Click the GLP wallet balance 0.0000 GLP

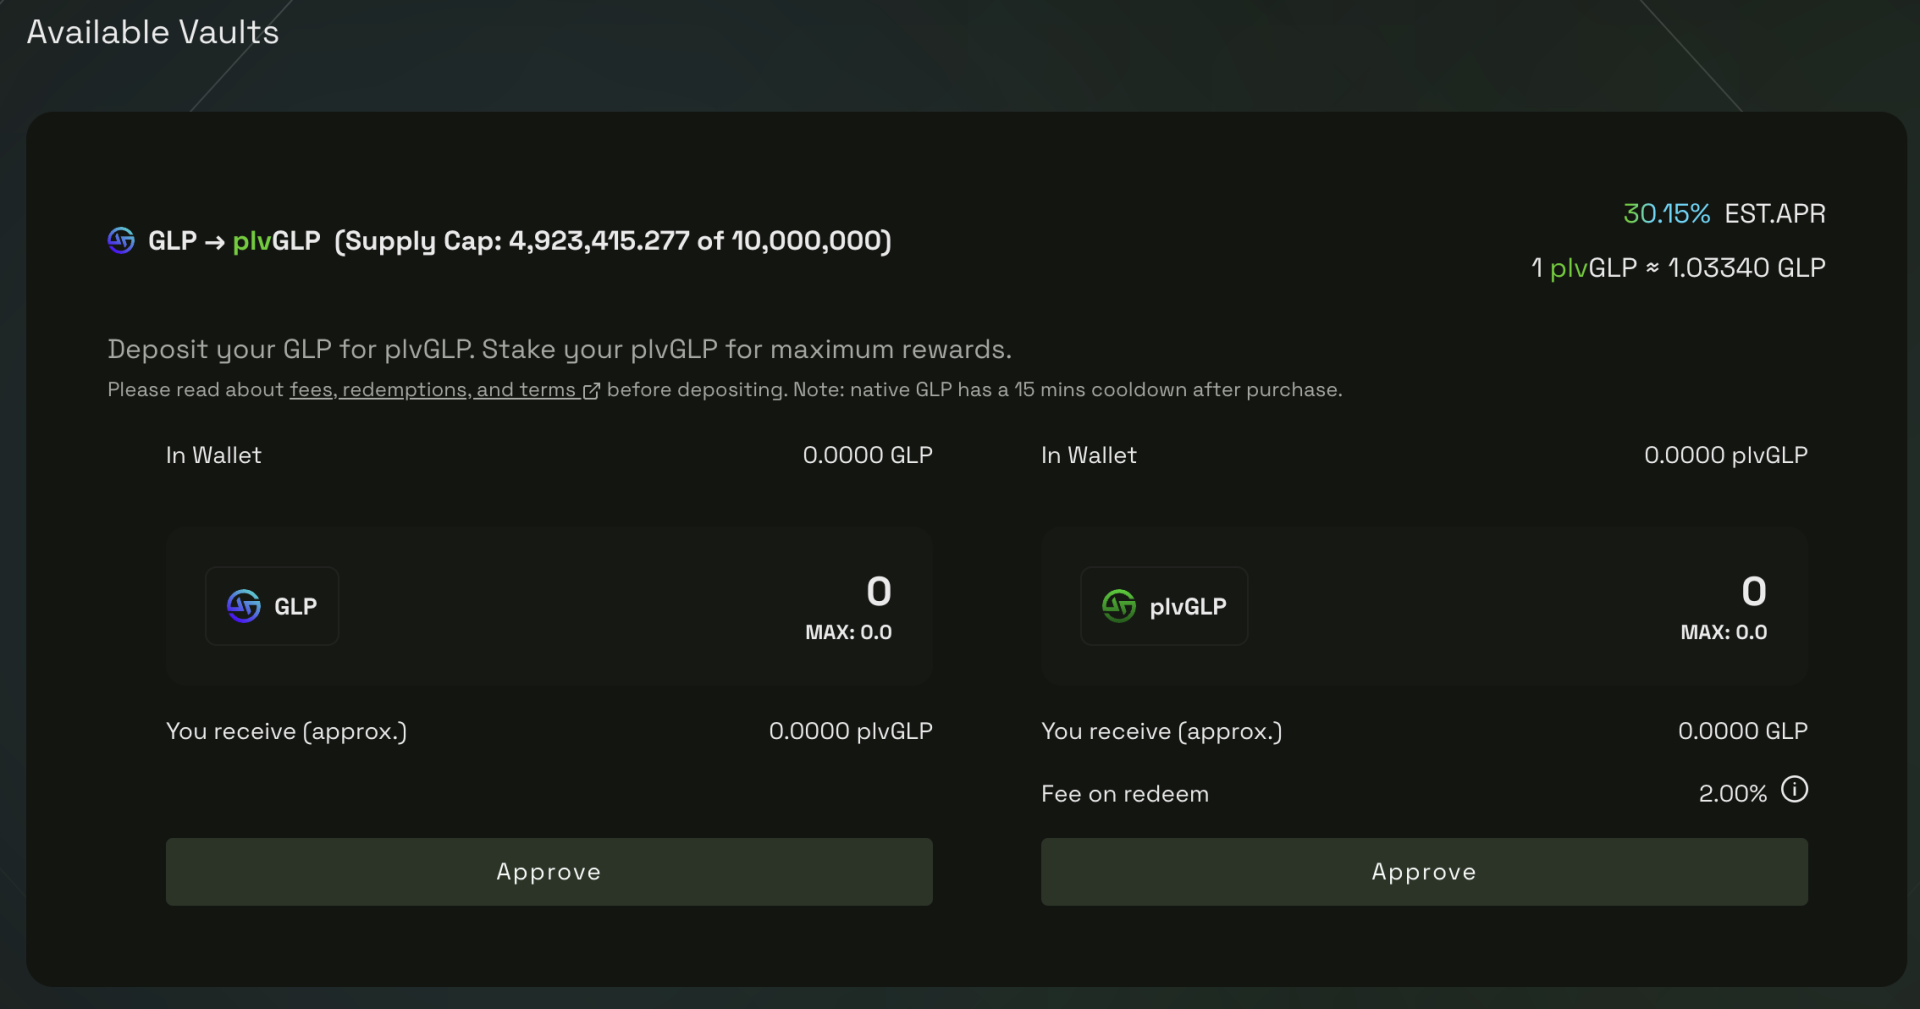tap(868, 455)
